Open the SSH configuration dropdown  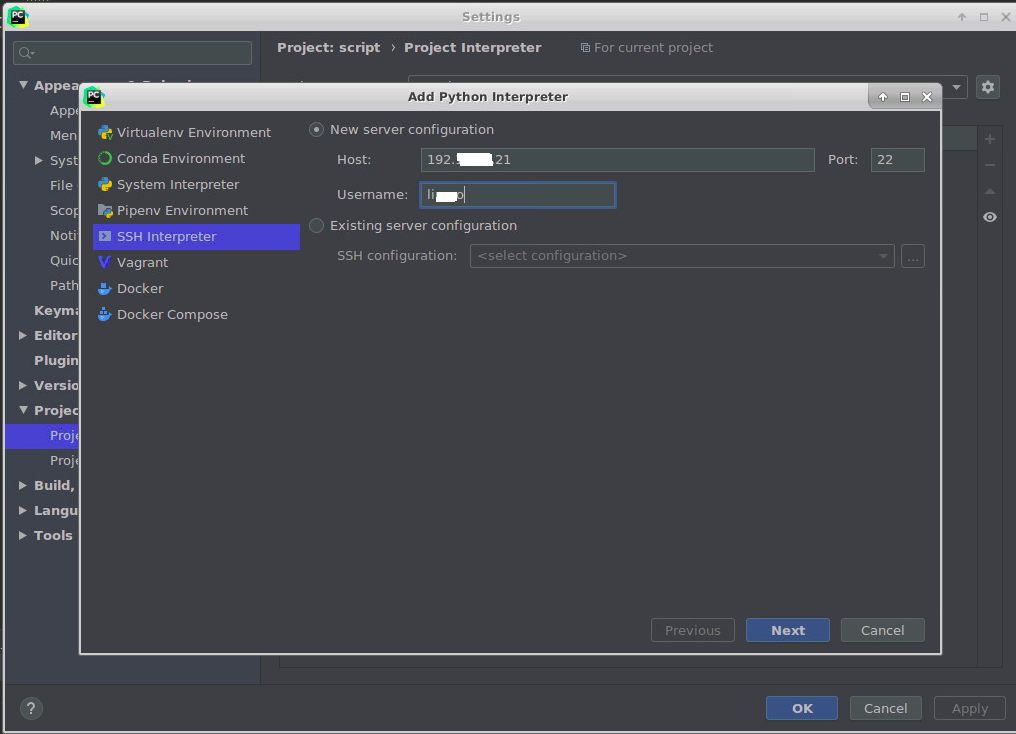point(682,256)
